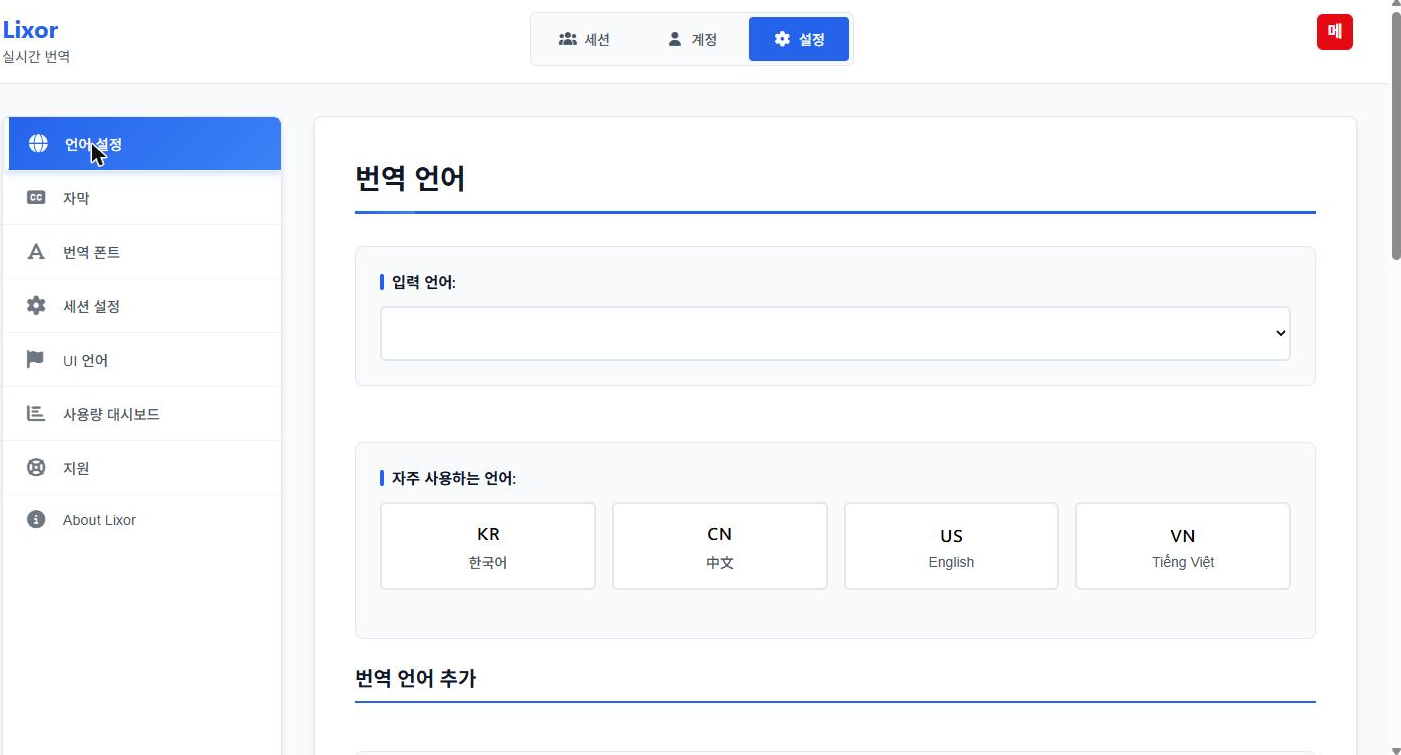Open About Lixor
The width and height of the screenshot is (1401, 755).
[x=143, y=520]
